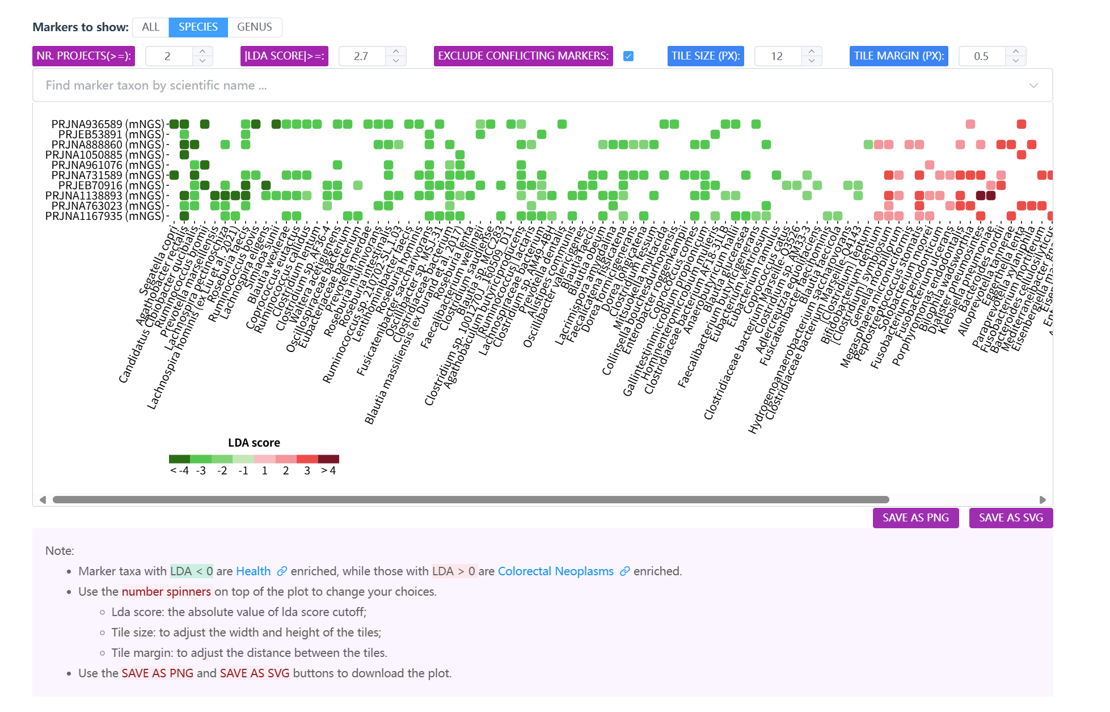Click the link icon beside Colorectal Neoplasms
Screen dimensions: 1110x712
click(x=625, y=570)
